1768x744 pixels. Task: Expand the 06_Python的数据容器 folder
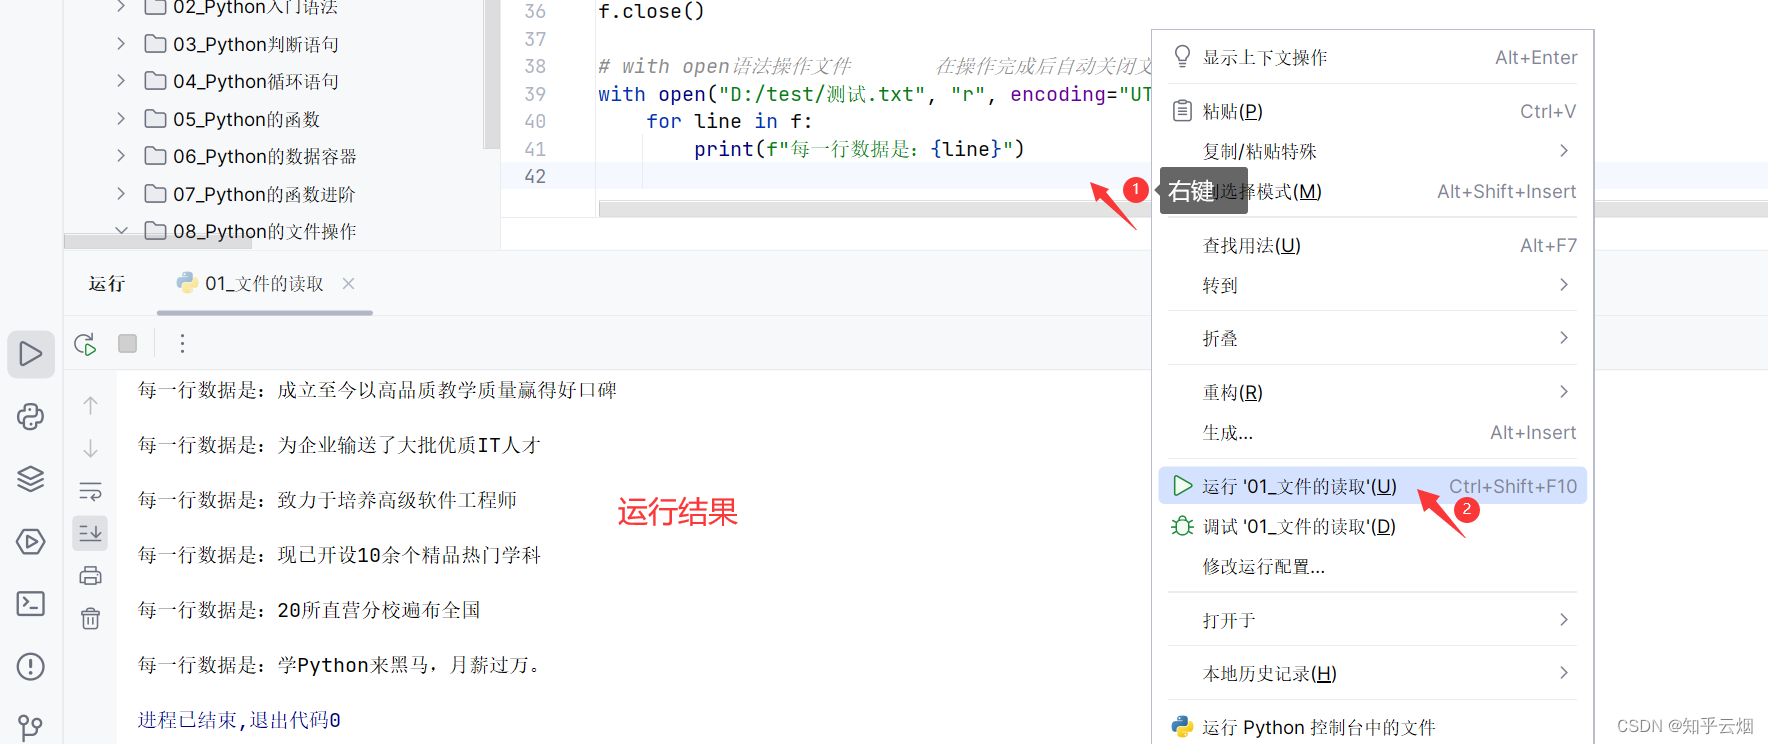pos(121,156)
